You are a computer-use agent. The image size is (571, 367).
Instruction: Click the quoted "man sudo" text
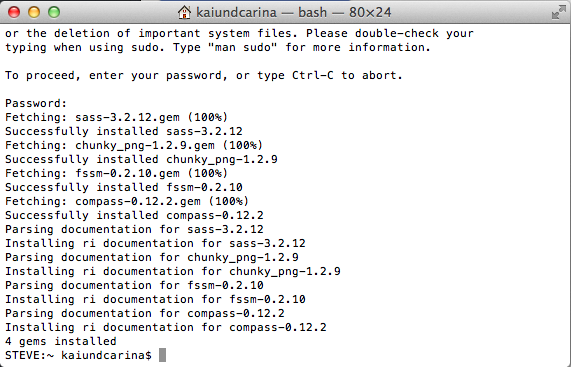pyautogui.click(x=243, y=47)
